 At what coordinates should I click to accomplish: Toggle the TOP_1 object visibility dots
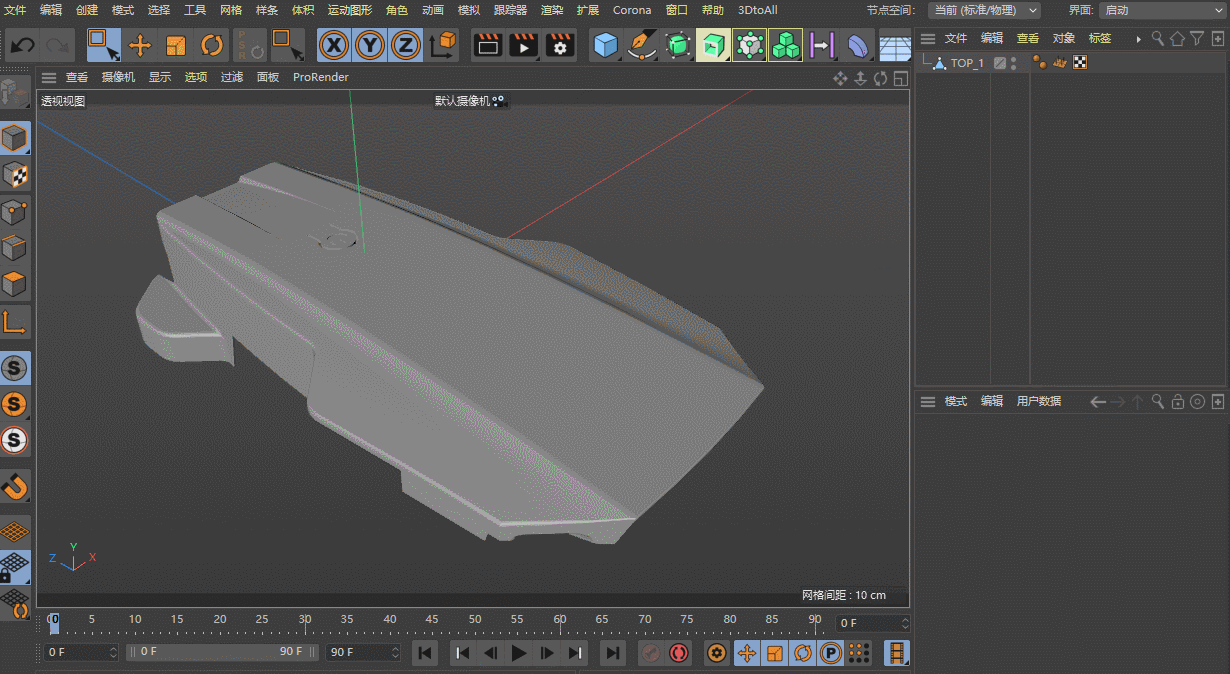1014,63
